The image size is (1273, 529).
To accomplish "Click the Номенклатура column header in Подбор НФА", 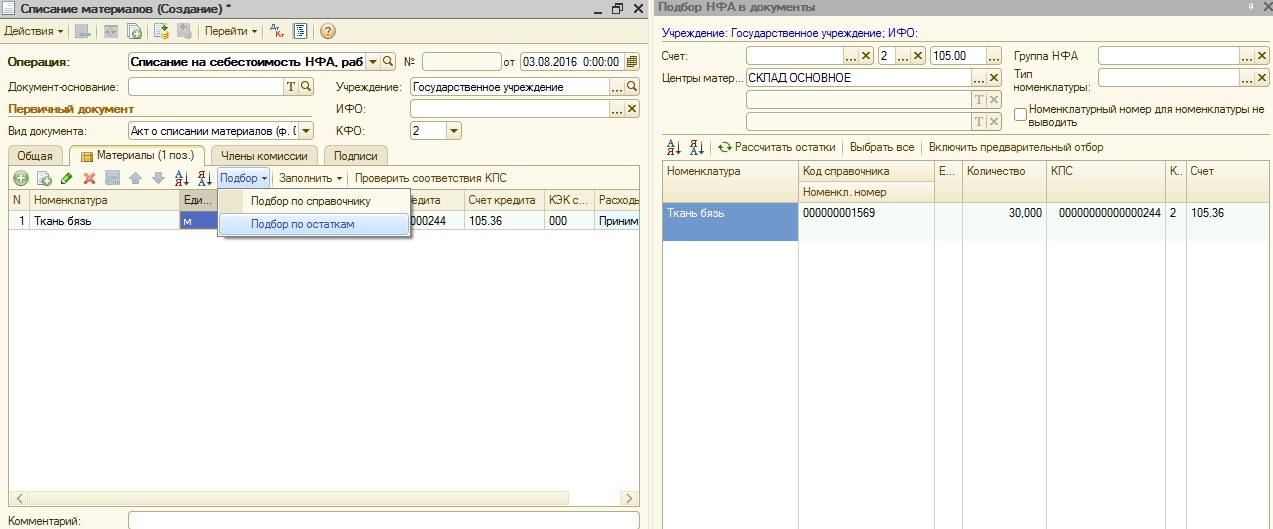I will (731, 181).
